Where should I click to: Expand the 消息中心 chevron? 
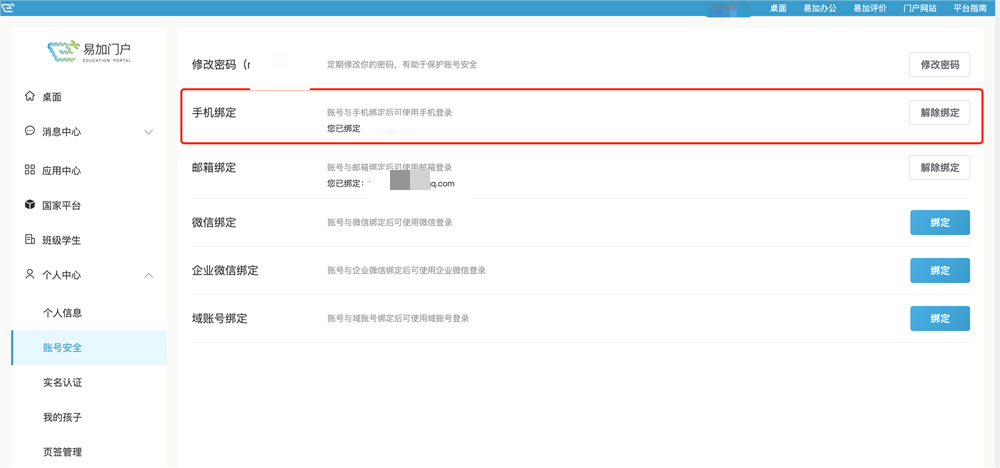click(x=149, y=132)
